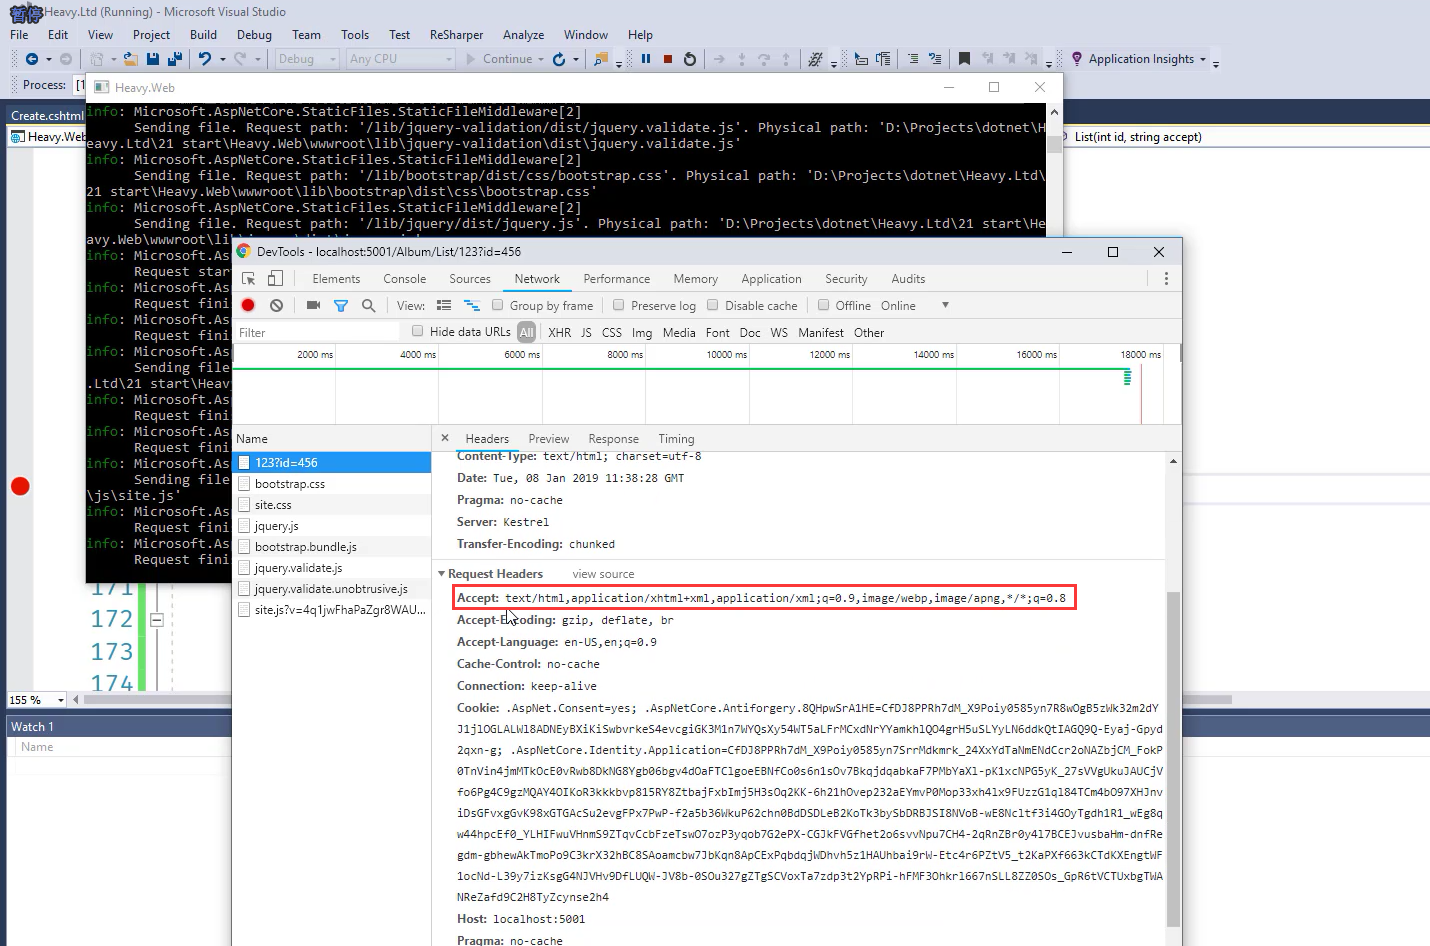The height and width of the screenshot is (946, 1430).
Task: Click the DevTools headers pane vertical scrollbar
Action: (x=1173, y=759)
